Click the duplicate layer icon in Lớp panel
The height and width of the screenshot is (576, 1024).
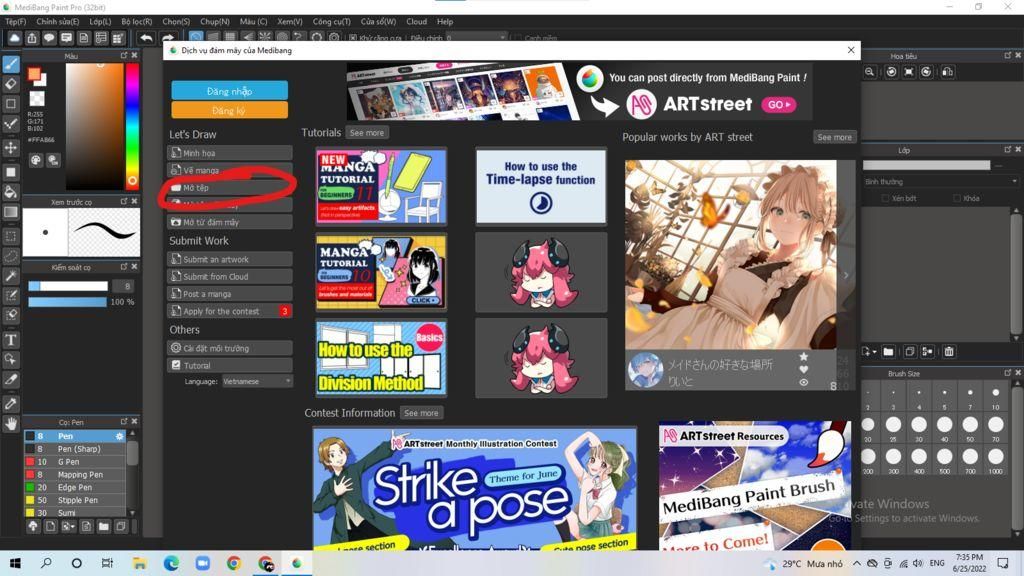pyautogui.click(x=910, y=351)
